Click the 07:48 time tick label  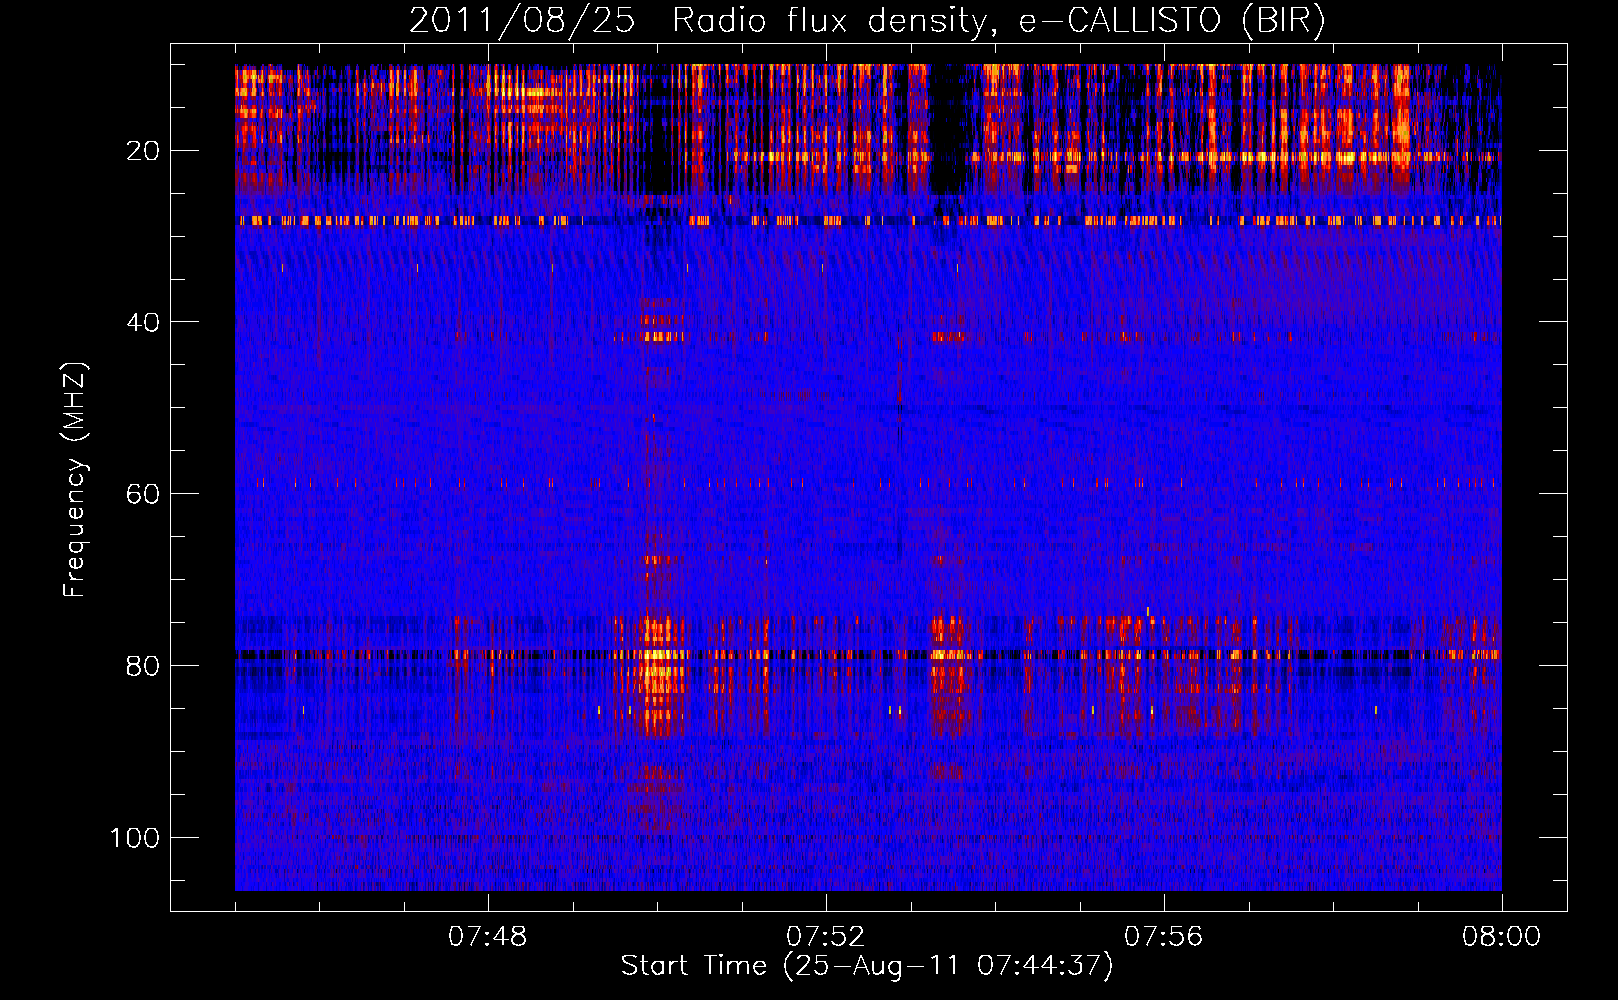point(487,937)
